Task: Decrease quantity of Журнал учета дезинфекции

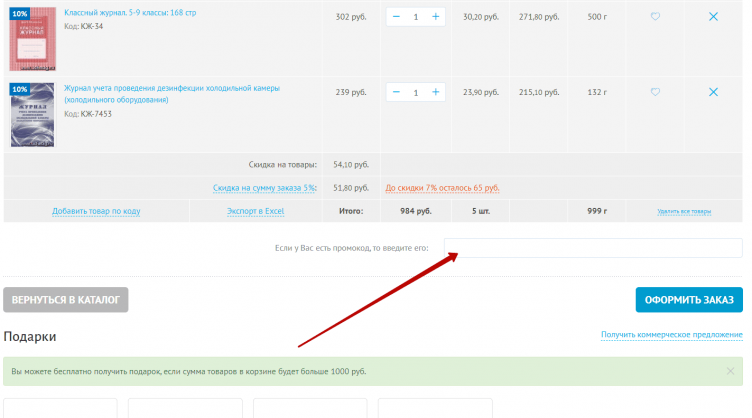Action: coord(397,92)
